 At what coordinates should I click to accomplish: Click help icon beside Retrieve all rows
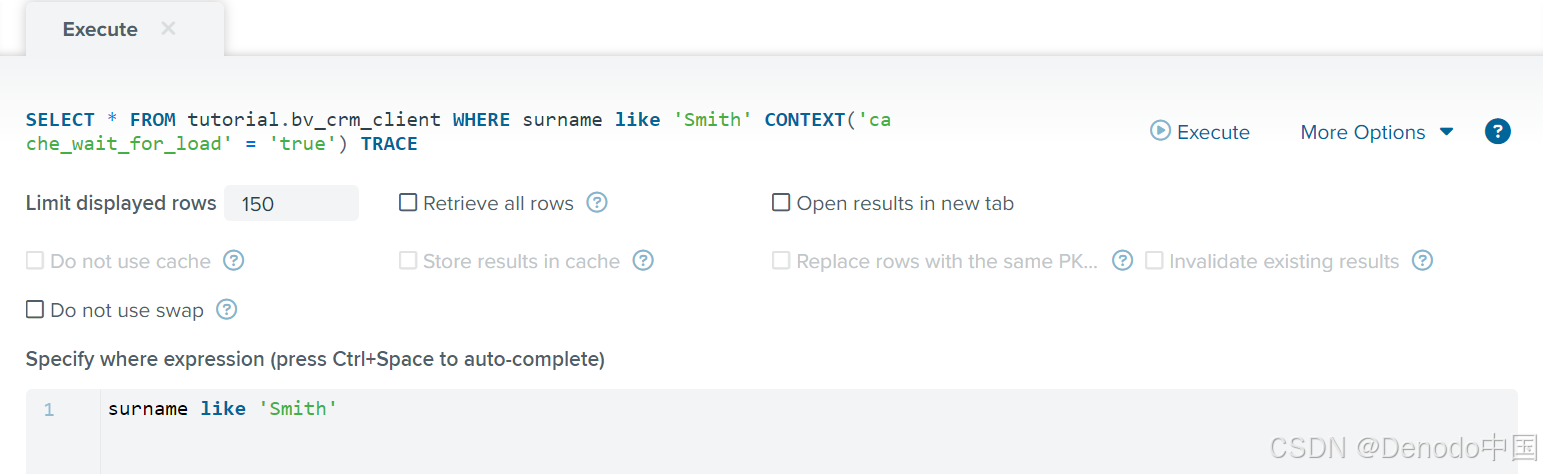(x=597, y=203)
